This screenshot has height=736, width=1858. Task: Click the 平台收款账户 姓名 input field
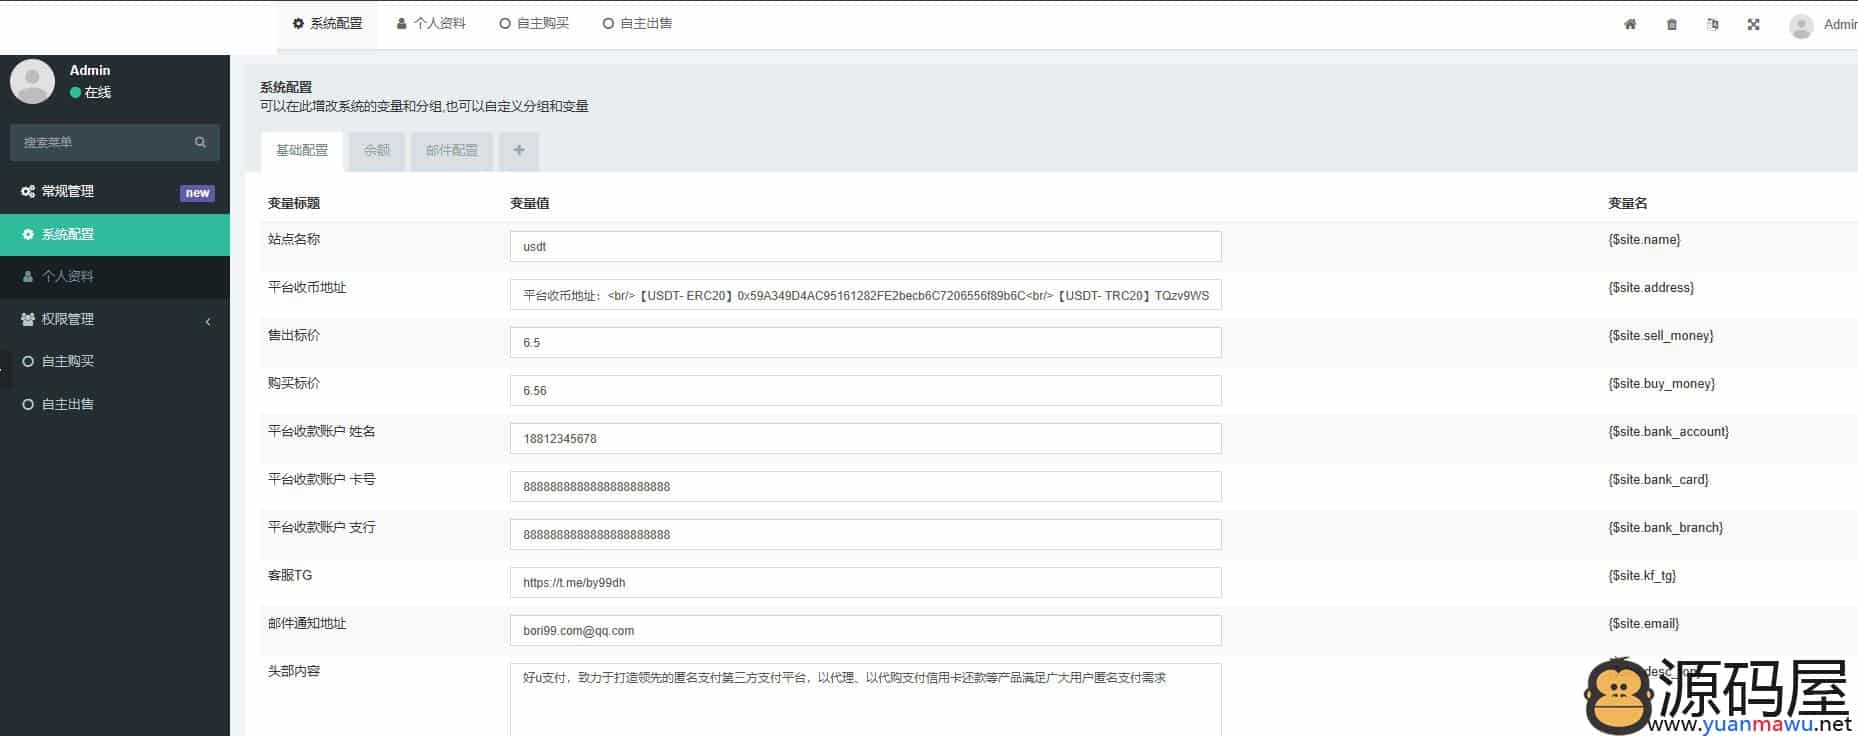[x=865, y=438]
